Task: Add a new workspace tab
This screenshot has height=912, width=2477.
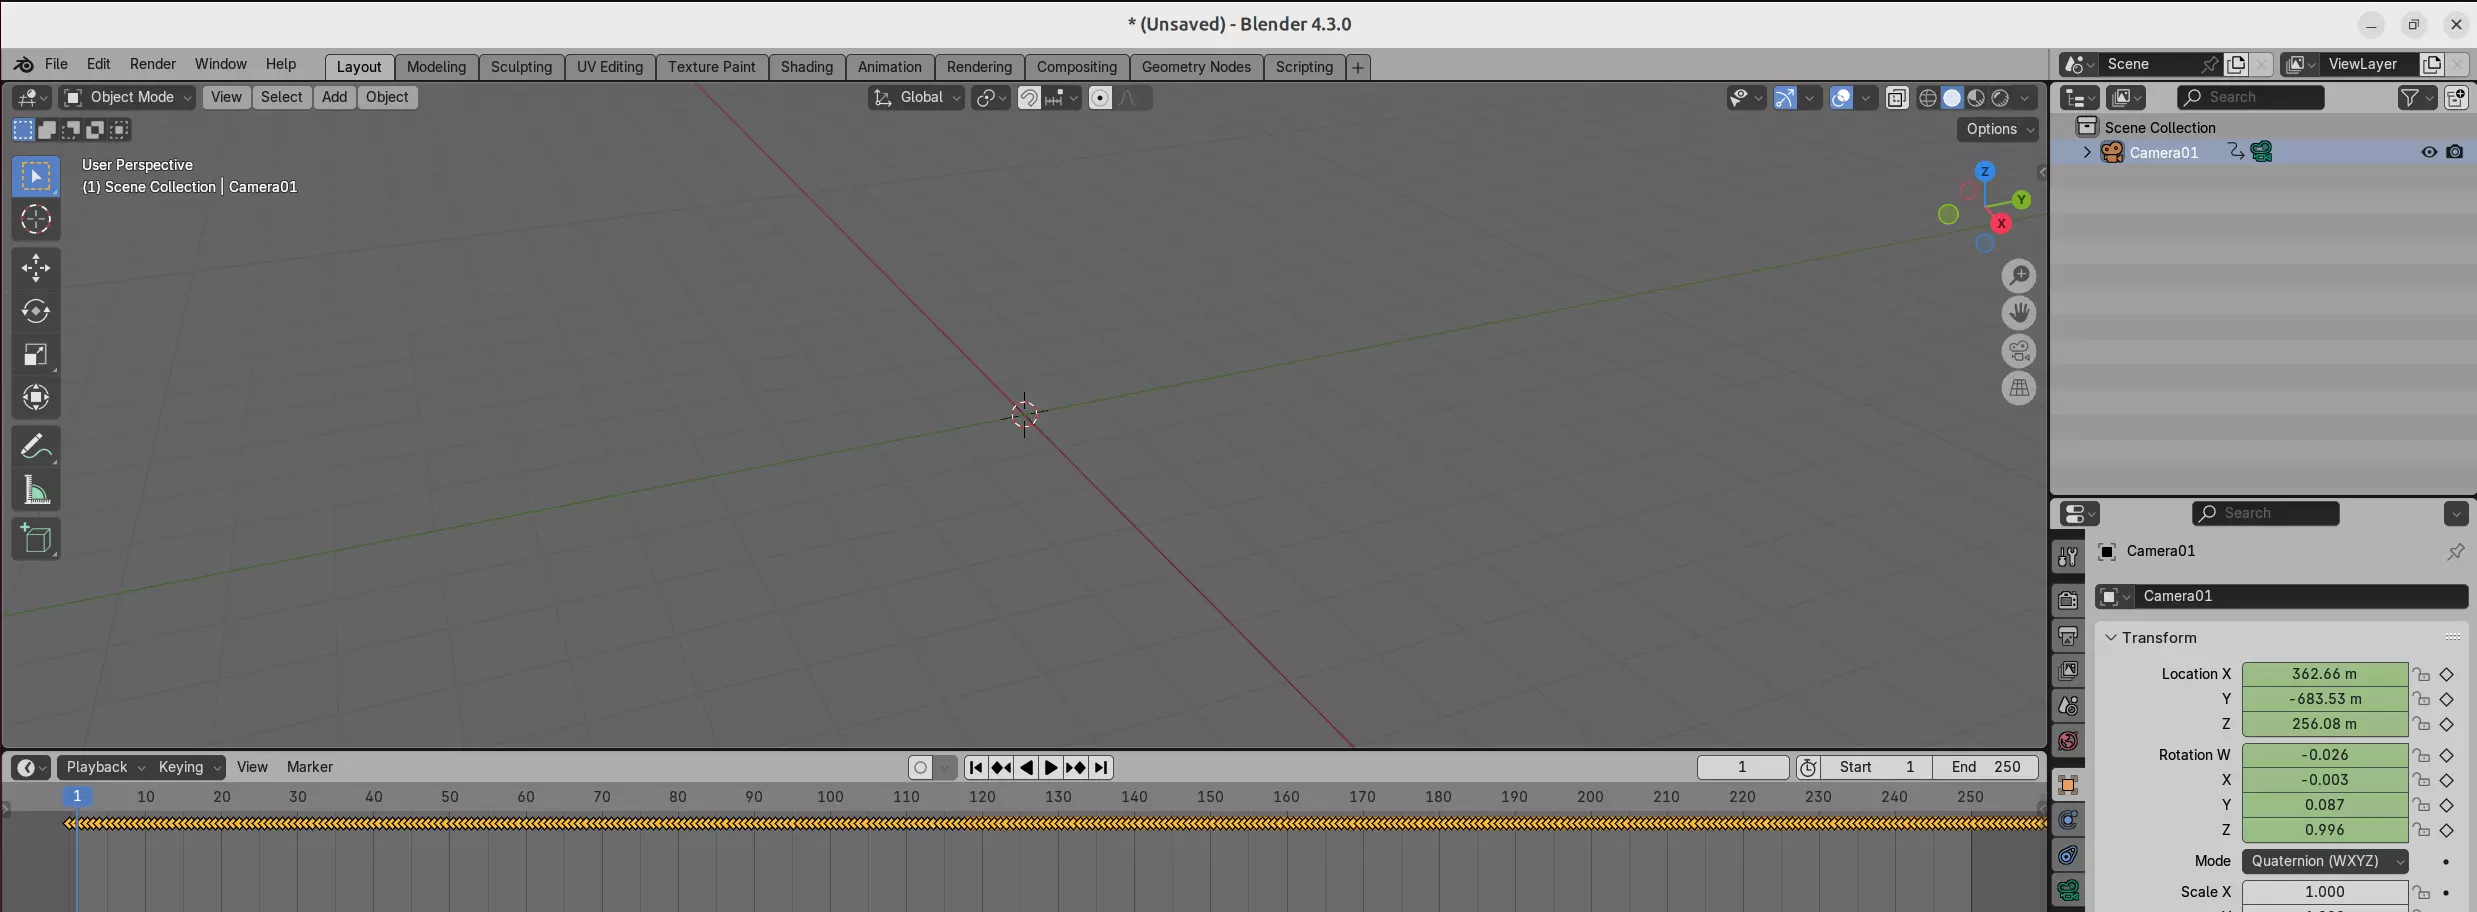Action: 1358,67
